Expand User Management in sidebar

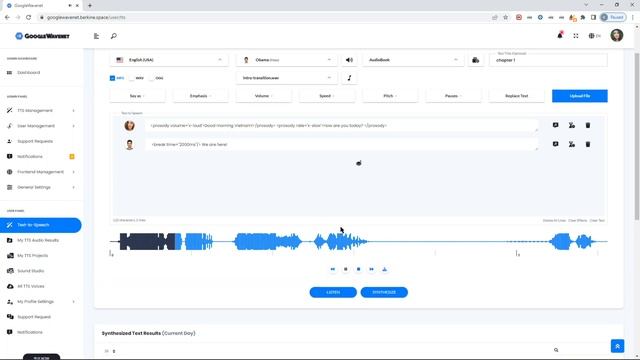tap(41, 126)
